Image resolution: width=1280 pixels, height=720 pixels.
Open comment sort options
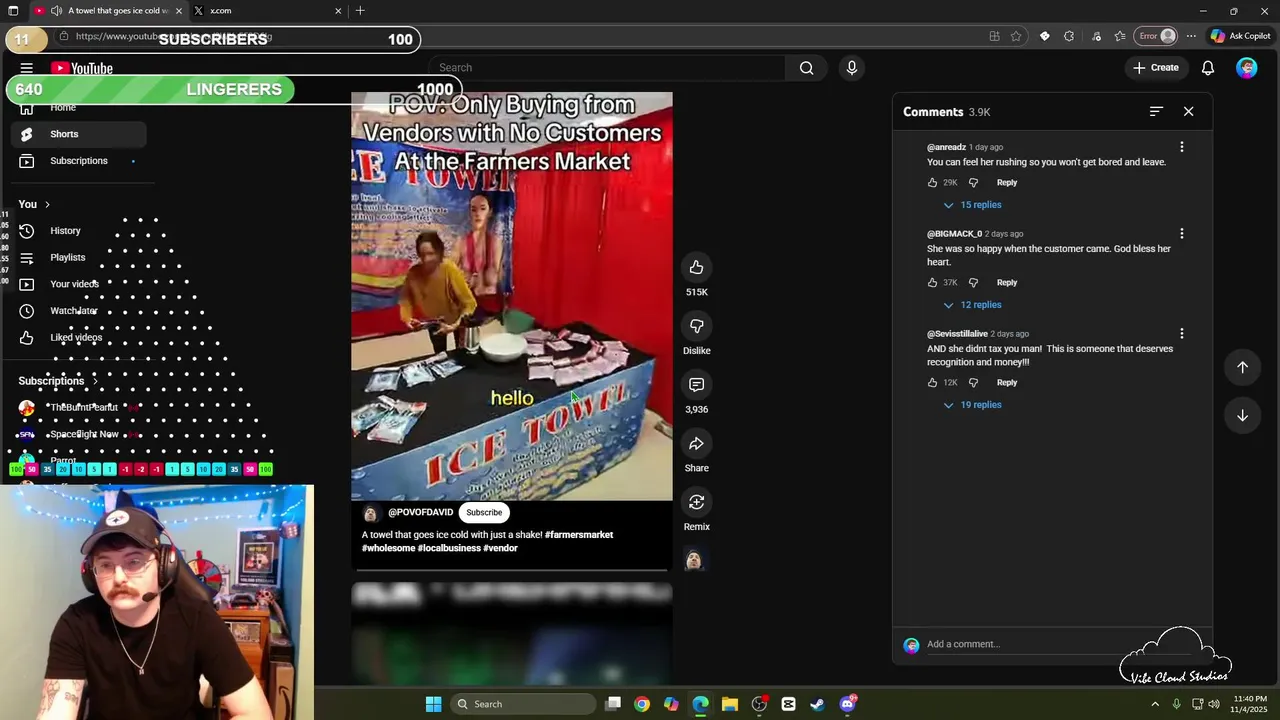1156,111
